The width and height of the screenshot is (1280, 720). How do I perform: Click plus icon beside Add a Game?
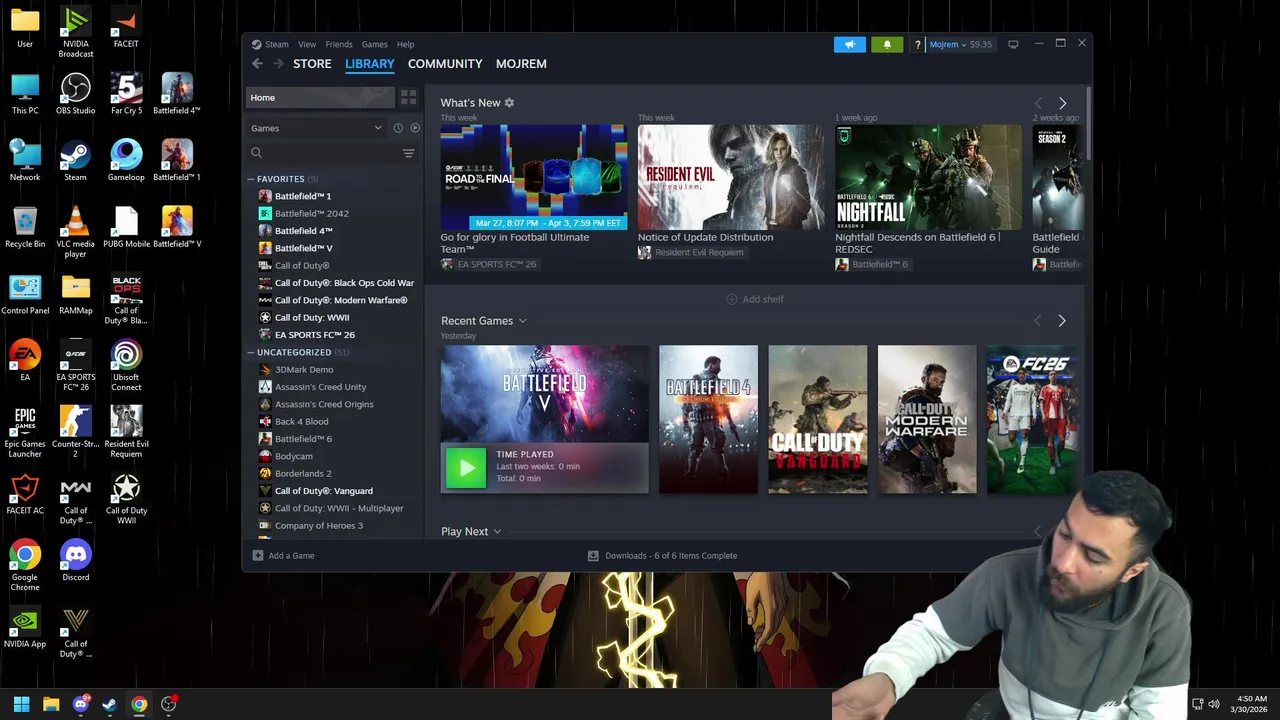point(258,555)
